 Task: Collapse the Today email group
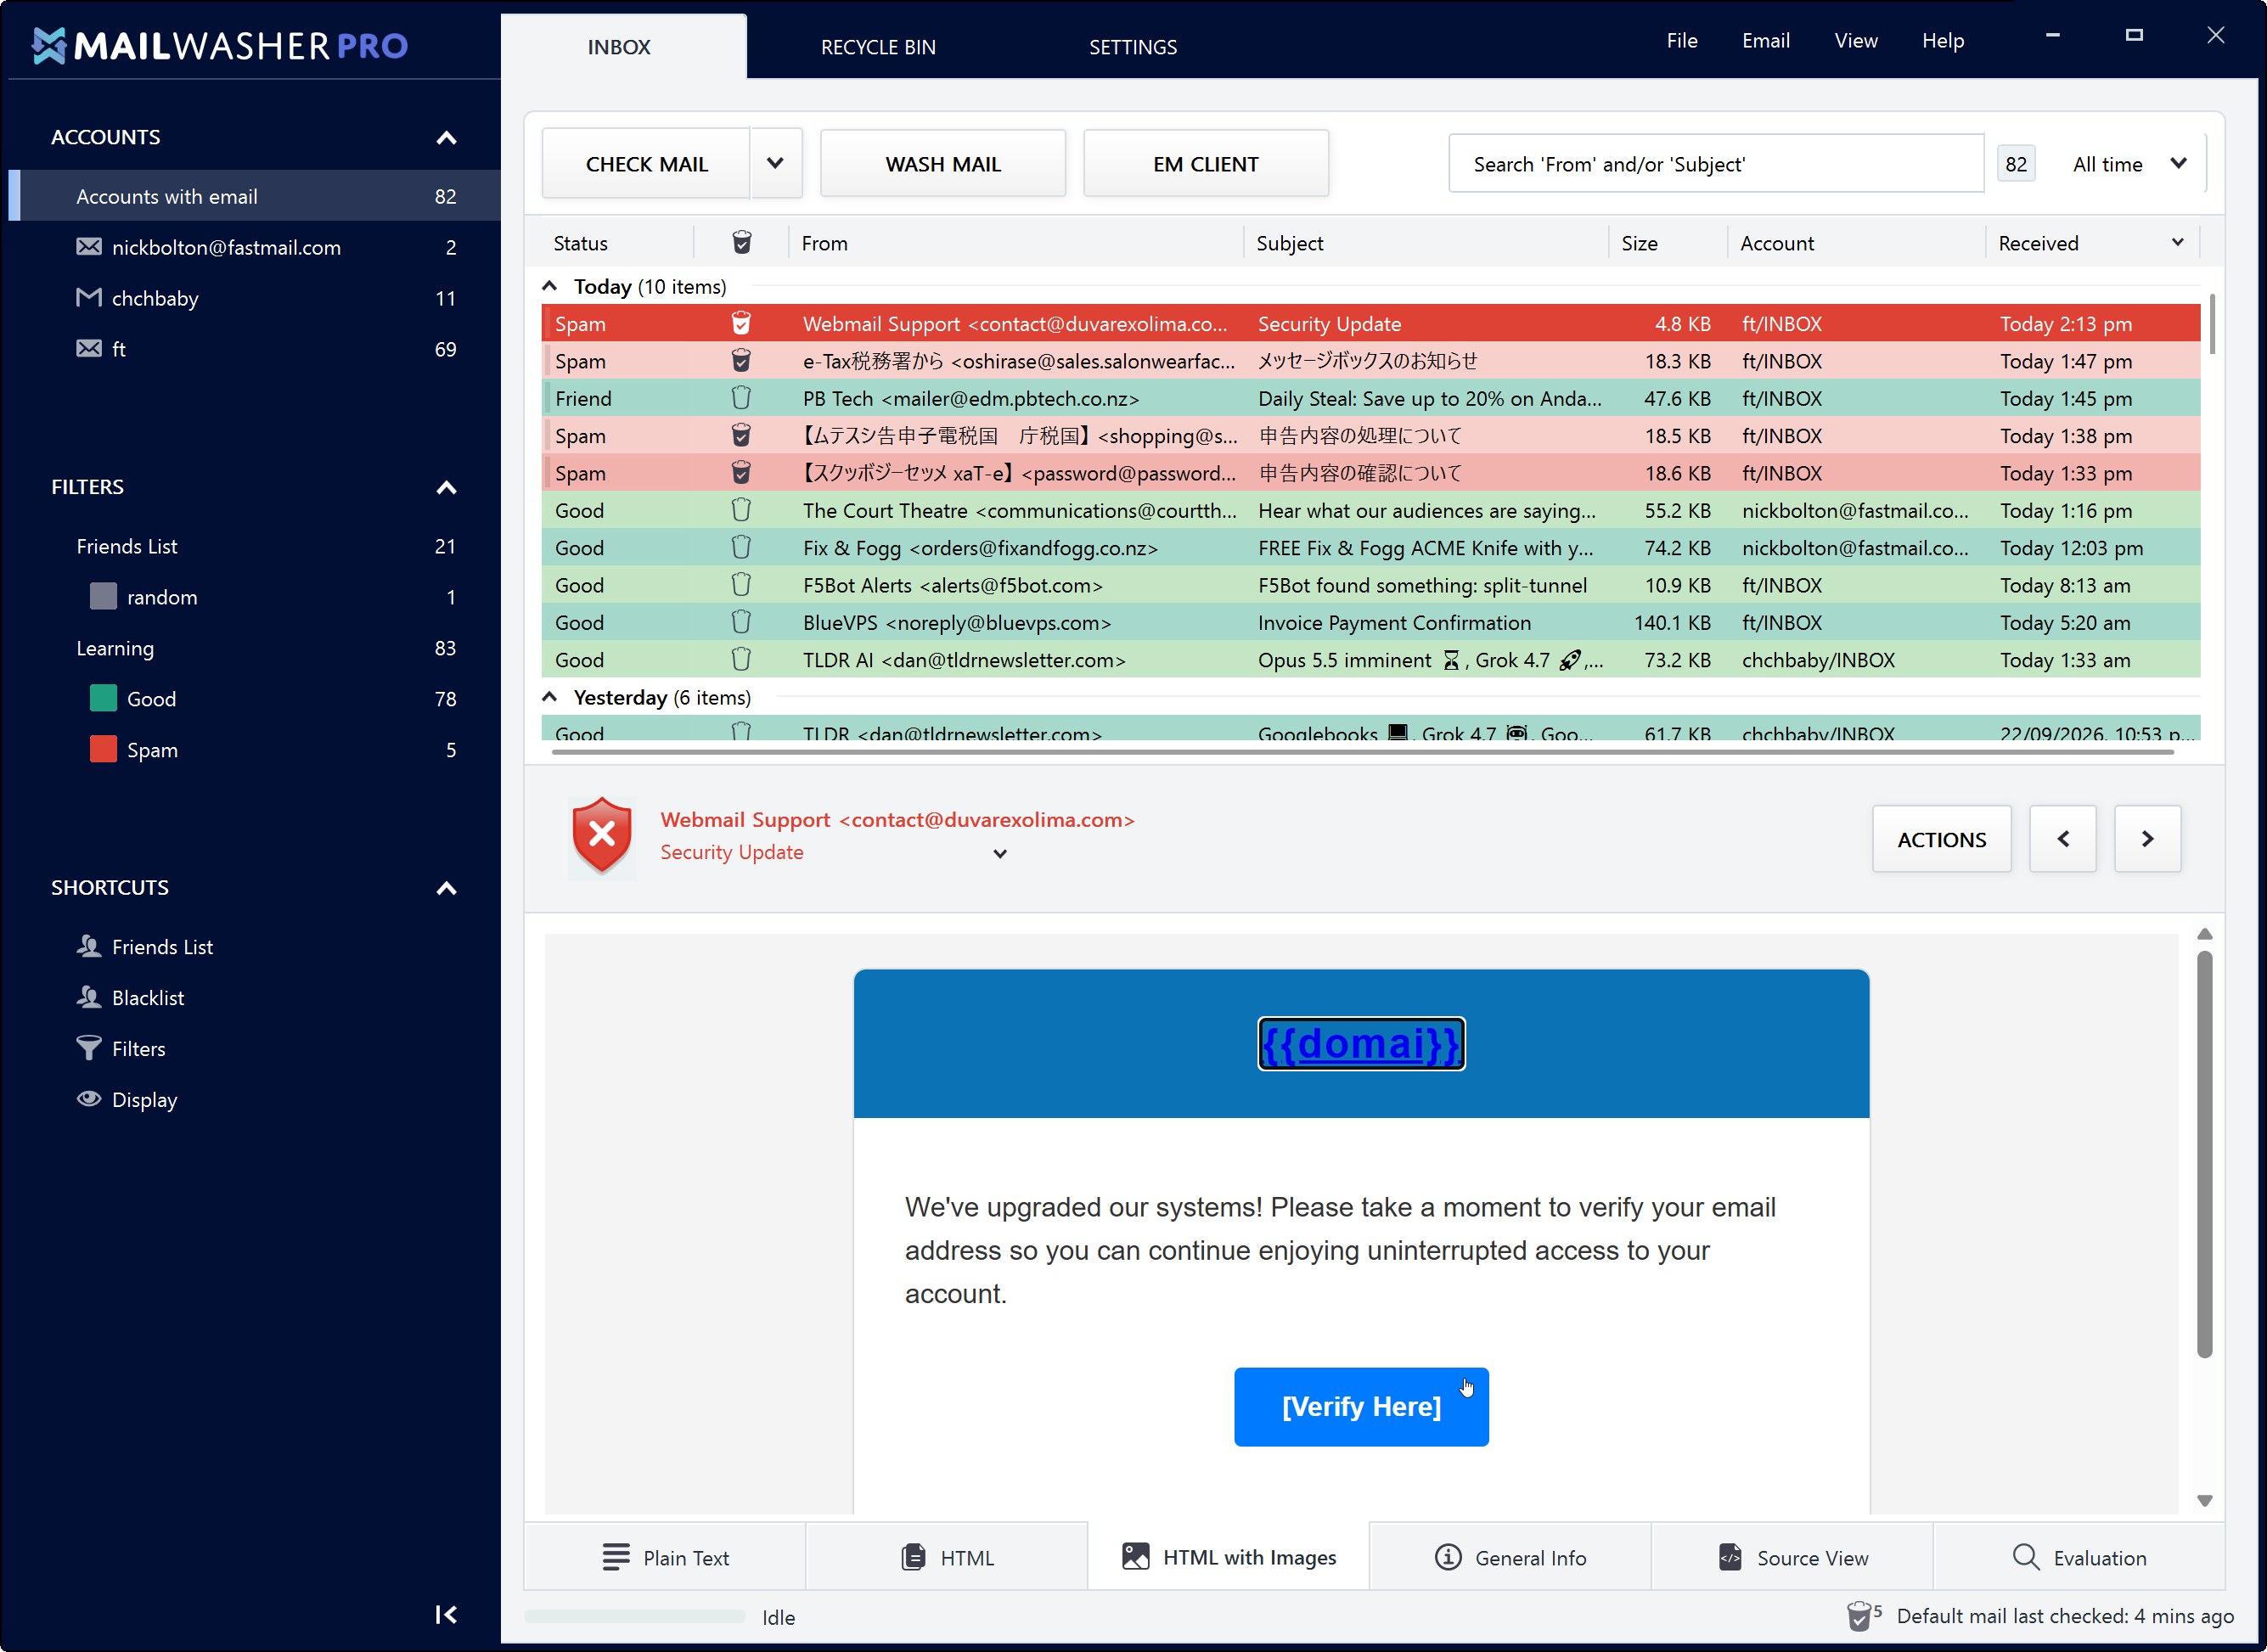tap(549, 286)
